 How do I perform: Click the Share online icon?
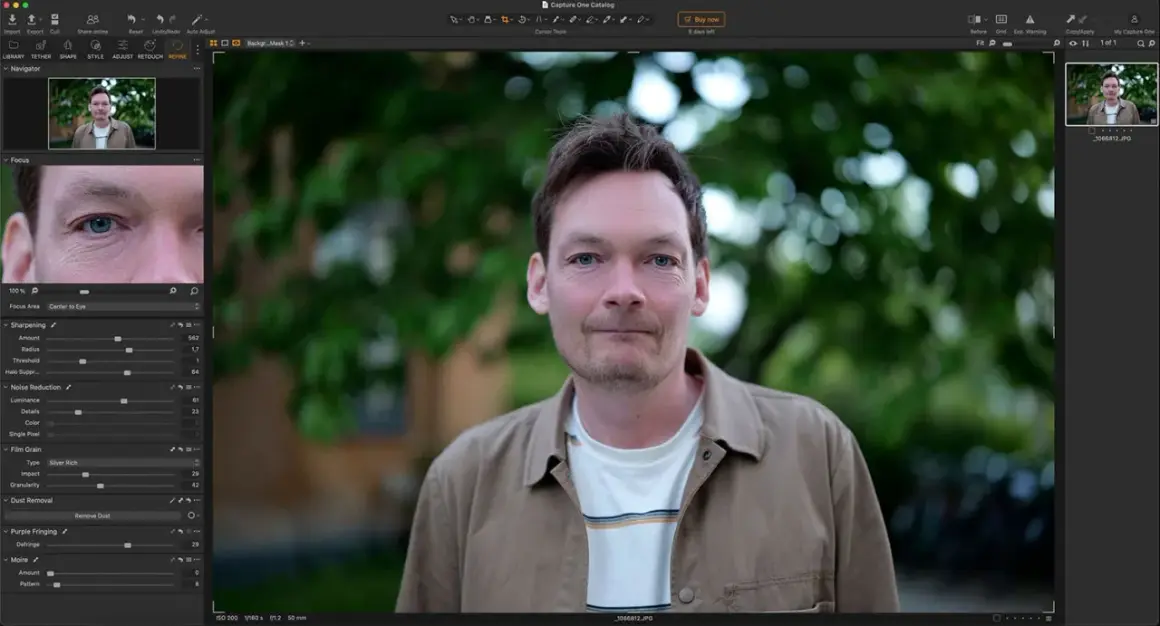click(92, 19)
